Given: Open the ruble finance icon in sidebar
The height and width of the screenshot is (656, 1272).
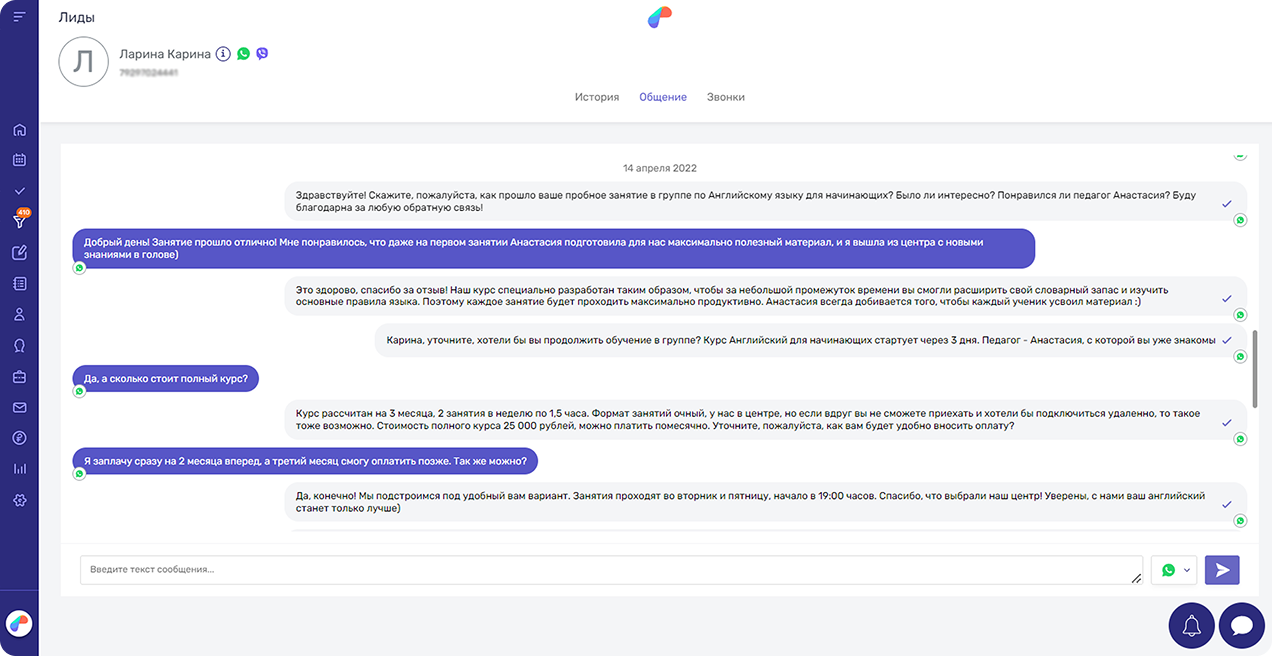Looking at the screenshot, I should 19,438.
